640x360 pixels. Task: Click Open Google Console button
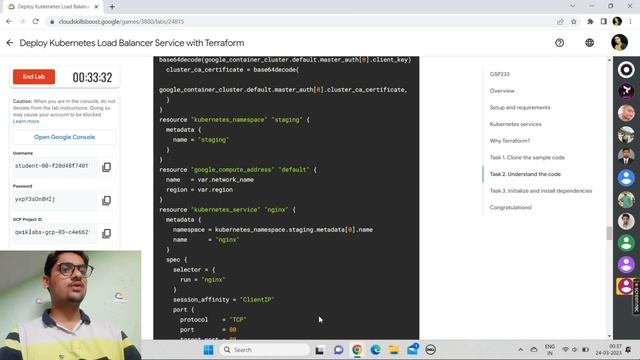click(x=64, y=137)
